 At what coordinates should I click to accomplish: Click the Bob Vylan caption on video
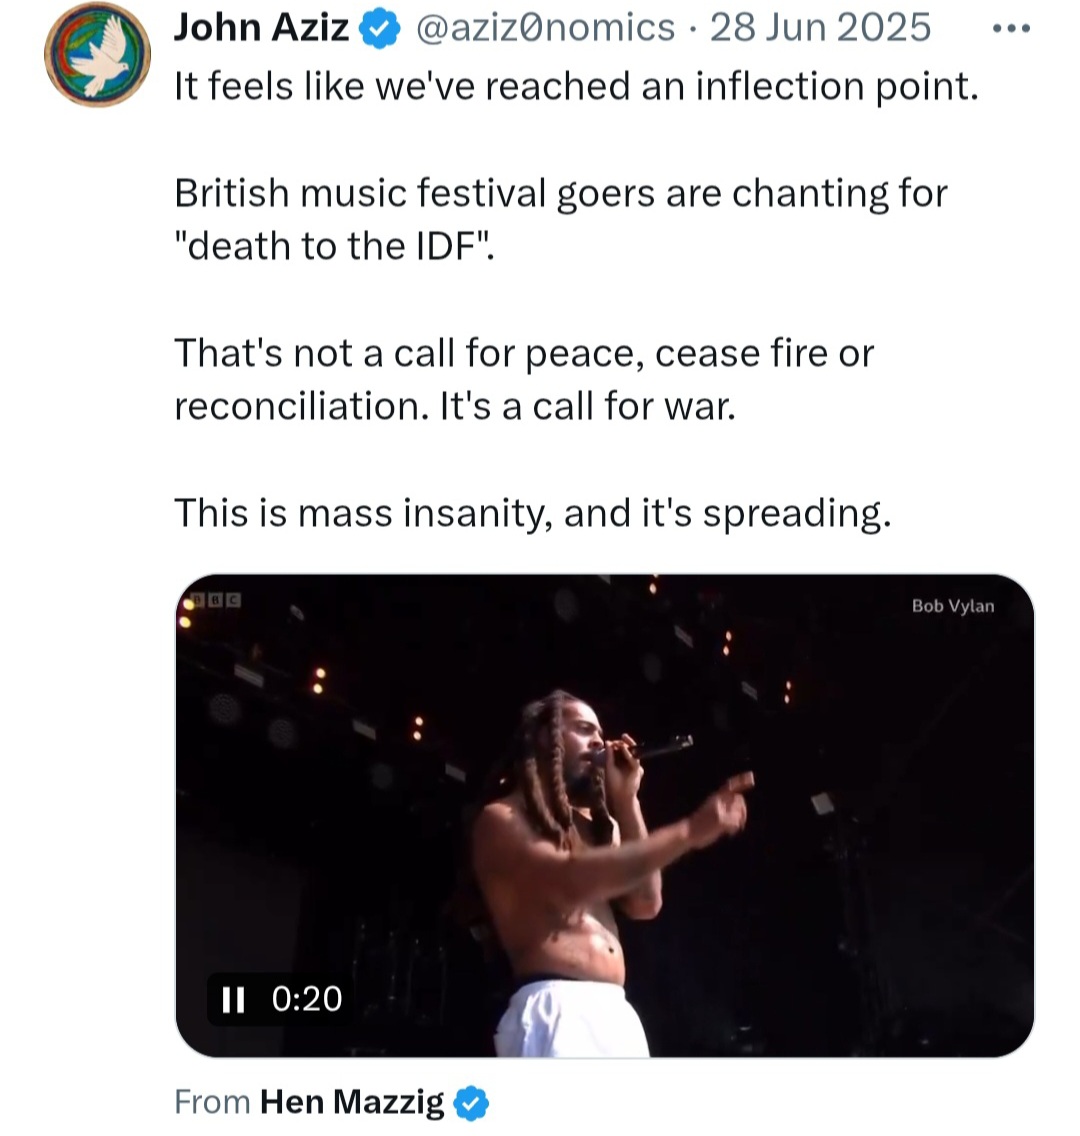[x=953, y=606]
